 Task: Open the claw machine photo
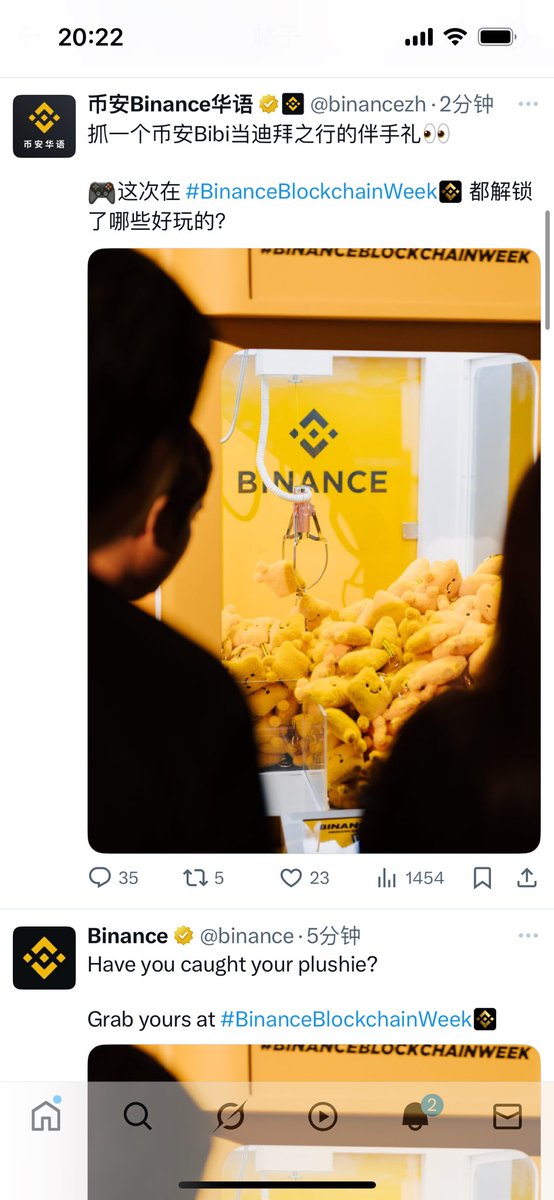pos(314,550)
